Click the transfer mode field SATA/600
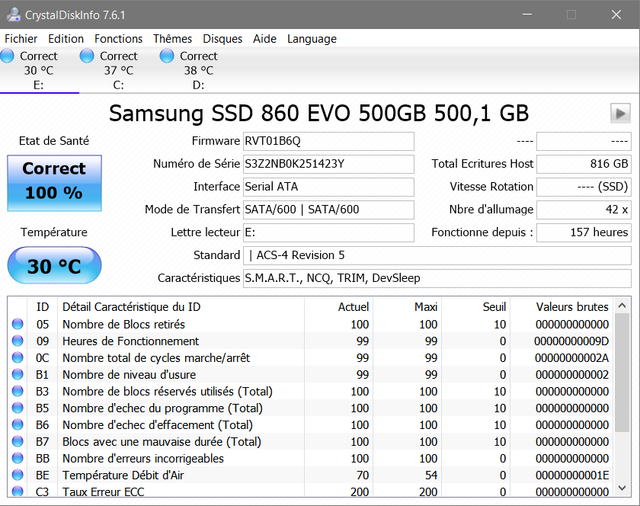640x506 pixels. pos(329,210)
